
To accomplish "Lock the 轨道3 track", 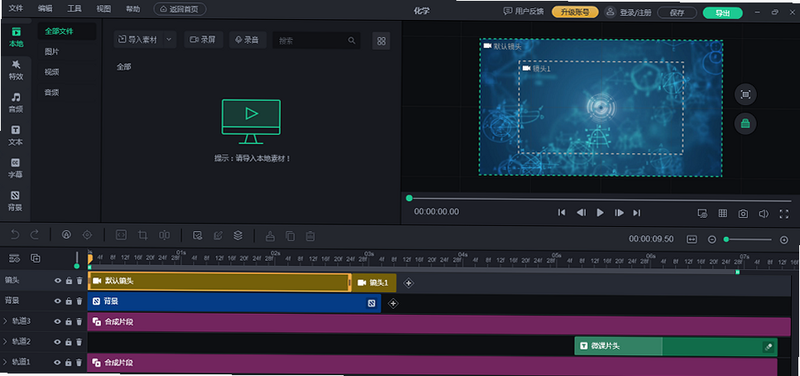I will click(x=69, y=321).
